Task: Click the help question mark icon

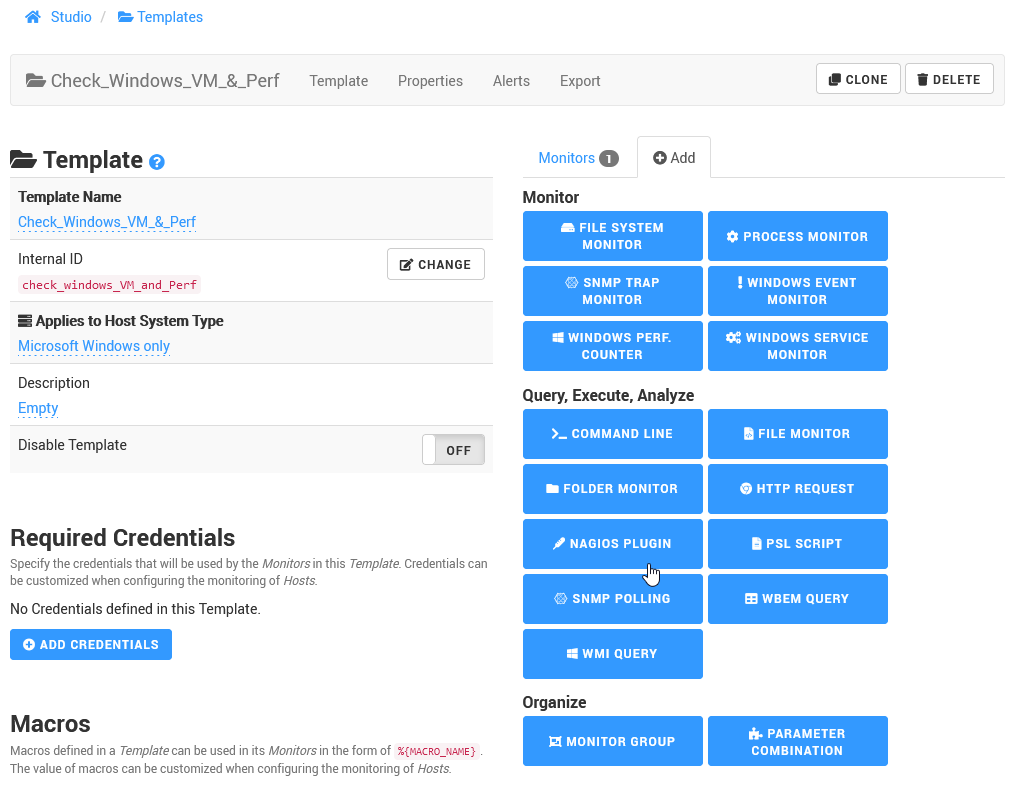Action: tap(157, 162)
